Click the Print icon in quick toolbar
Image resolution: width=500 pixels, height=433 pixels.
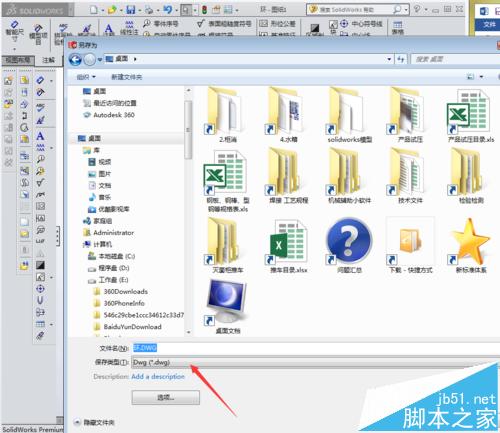[149, 10]
